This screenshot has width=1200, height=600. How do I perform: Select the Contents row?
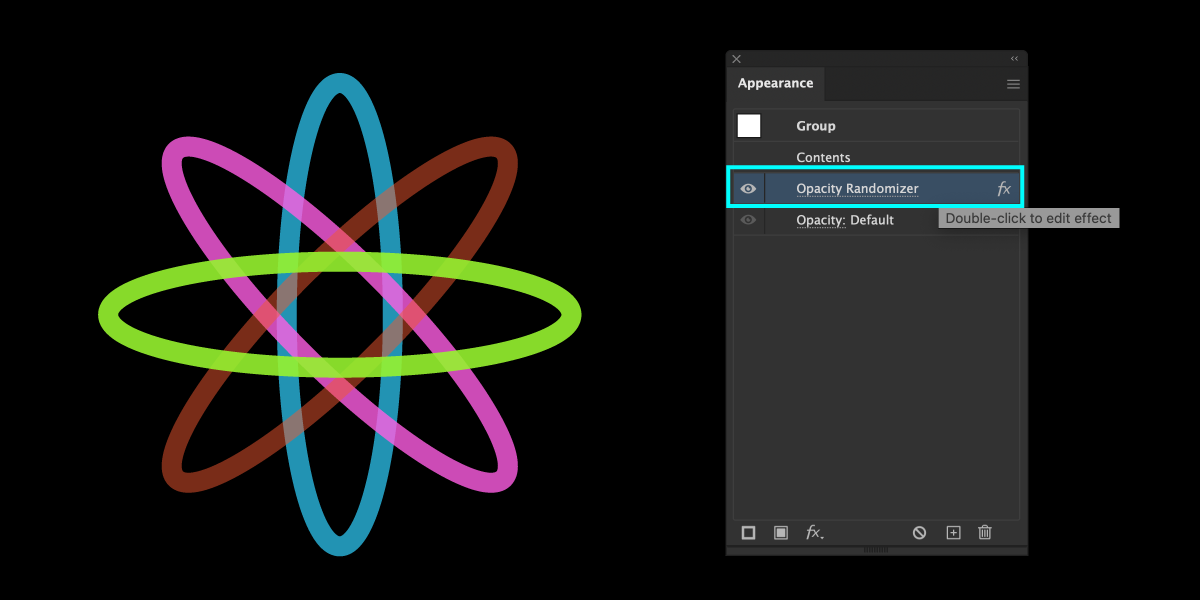pyautogui.click(x=823, y=157)
